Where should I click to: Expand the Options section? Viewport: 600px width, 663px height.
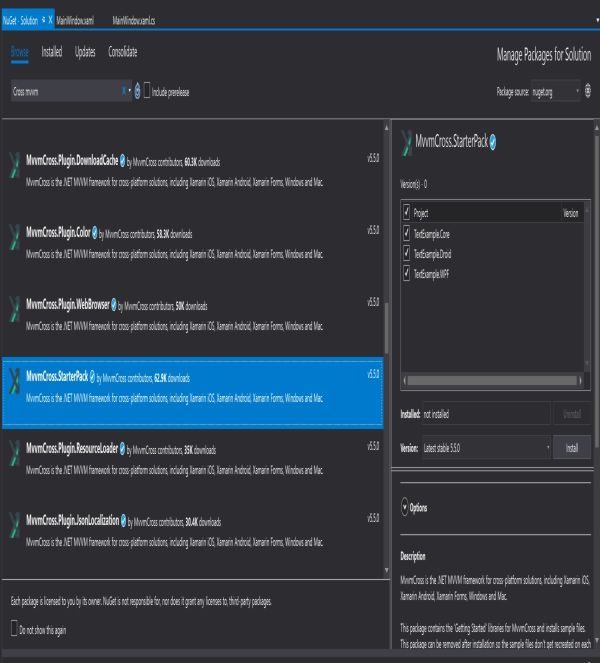405,507
